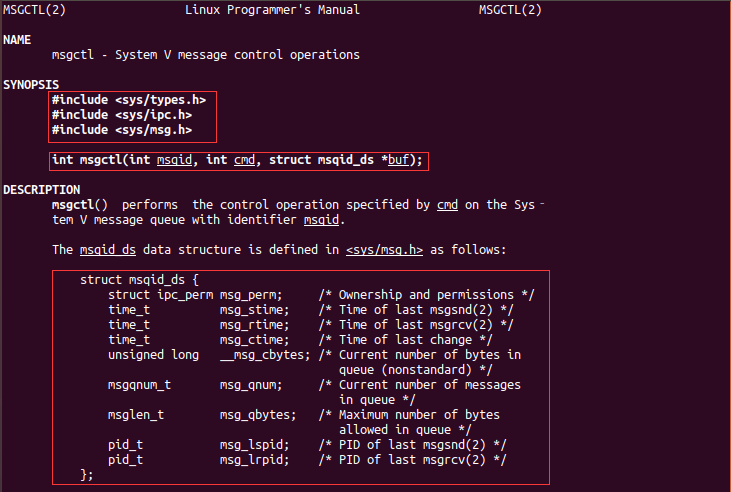Screen dimensions: 731x492
Task: Select the #include <sys/types.h> line
Action: tap(129, 99)
